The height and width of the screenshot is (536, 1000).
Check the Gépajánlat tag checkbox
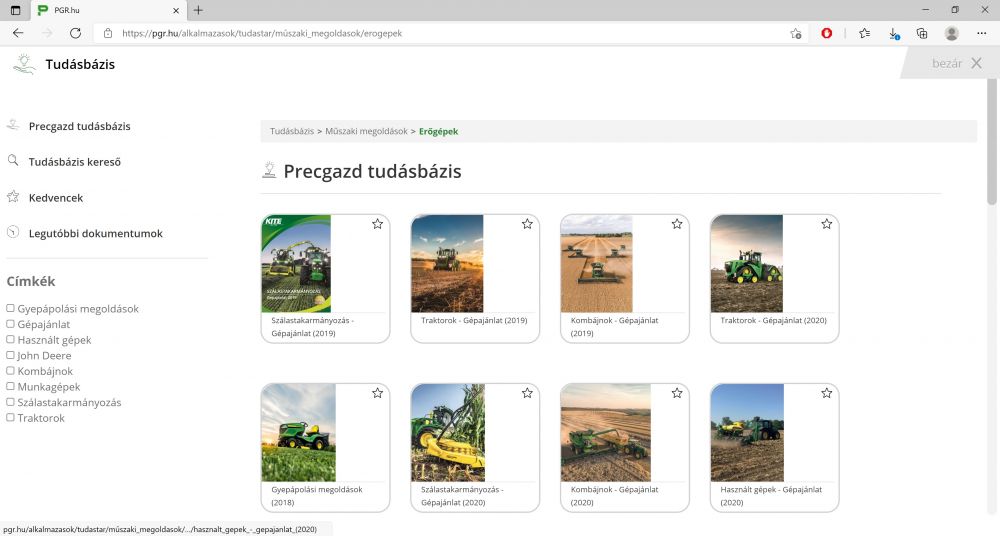coord(10,324)
